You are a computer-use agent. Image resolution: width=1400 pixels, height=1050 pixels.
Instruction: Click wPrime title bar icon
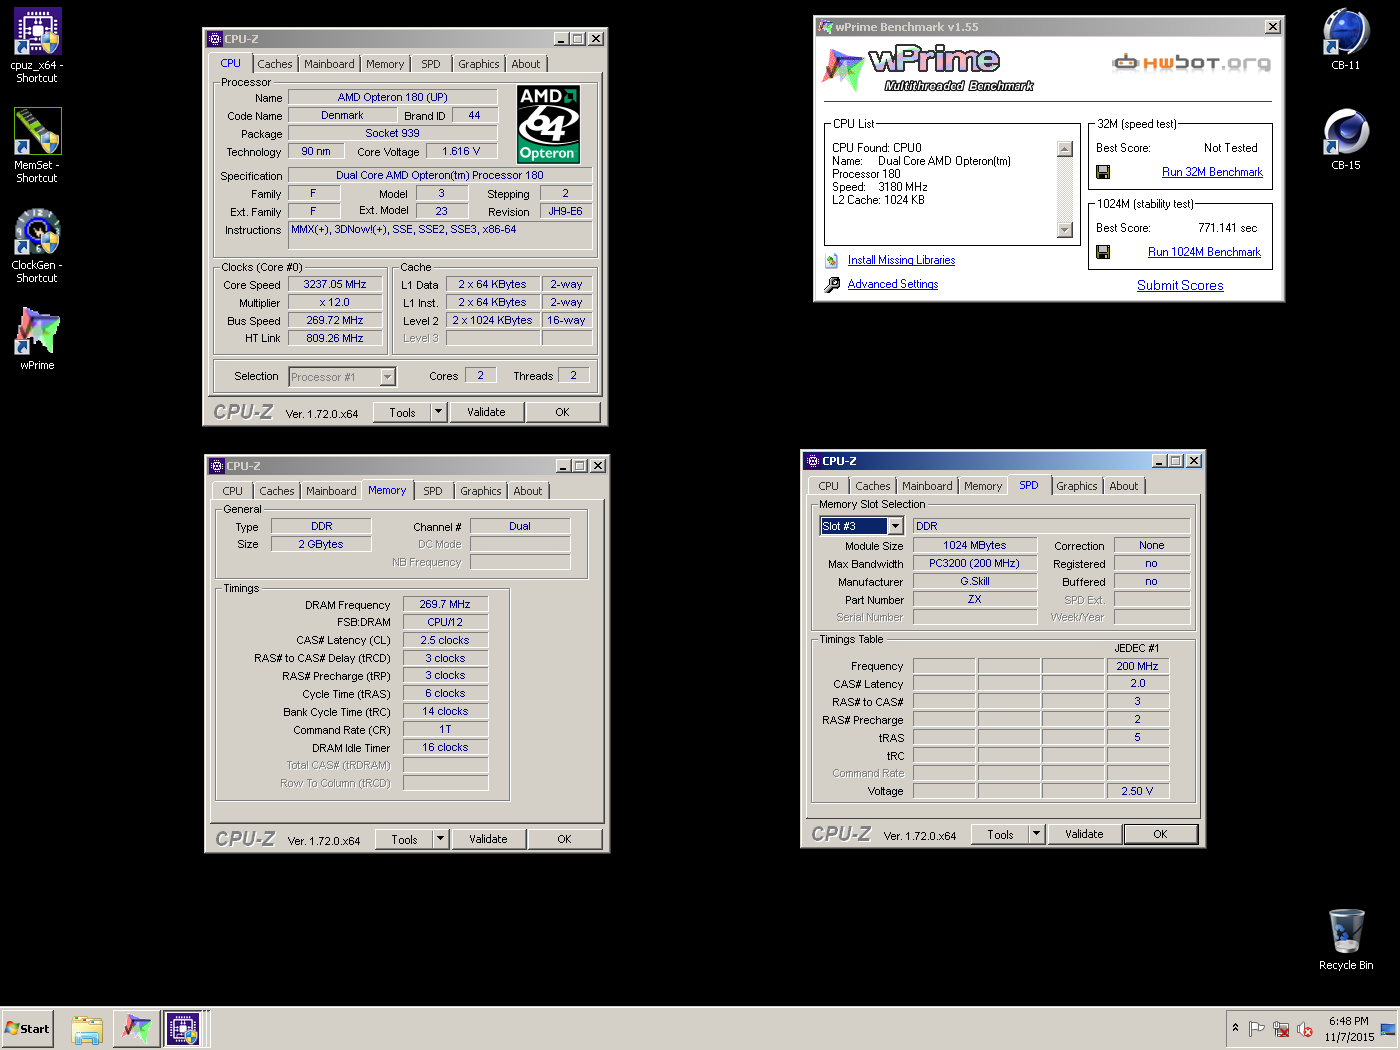point(825,27)
